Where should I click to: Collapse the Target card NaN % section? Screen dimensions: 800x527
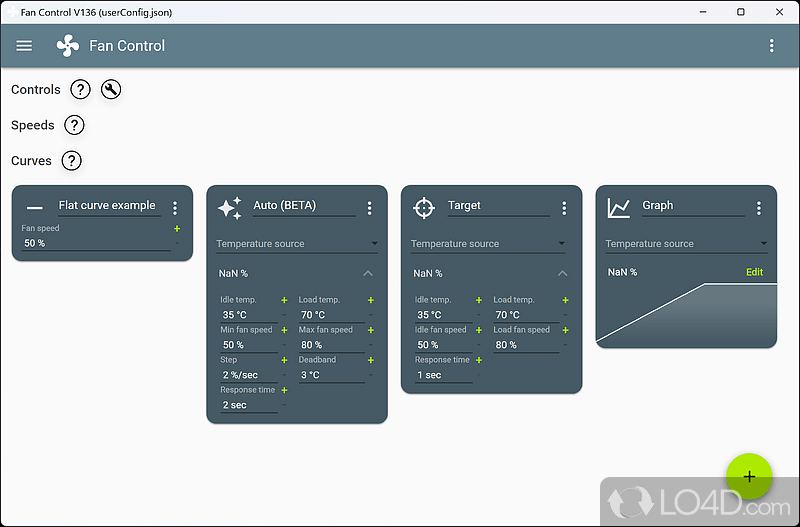562,273
